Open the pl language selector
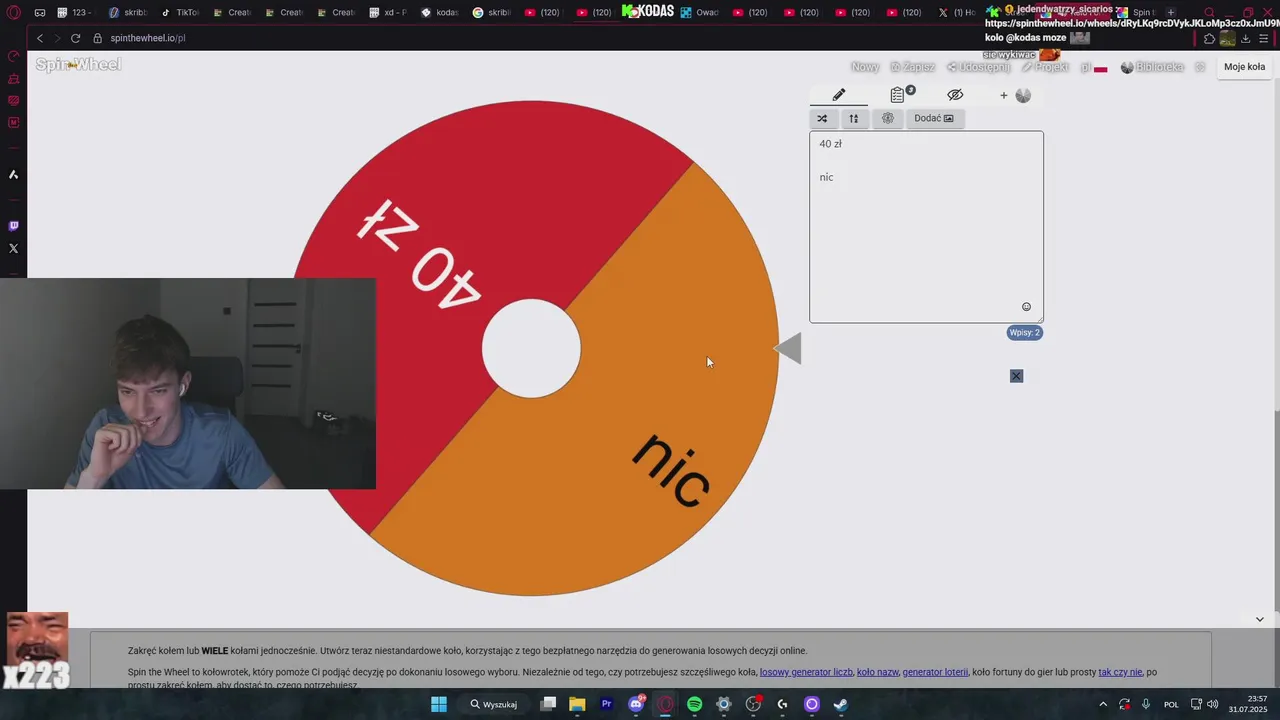The image size is (1280, 720). (1093, 67)
